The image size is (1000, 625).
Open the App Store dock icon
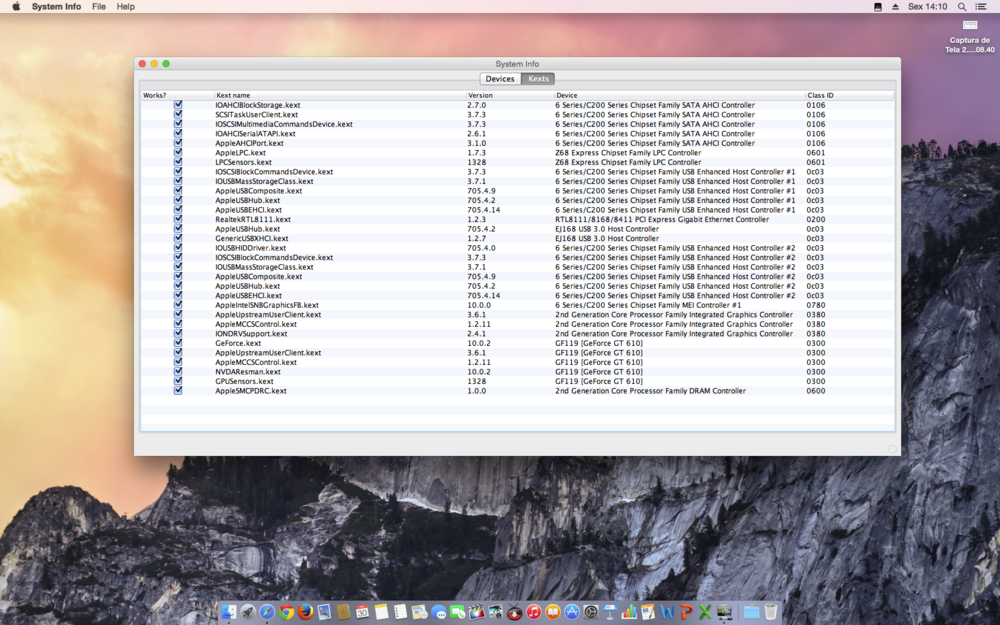pos(572,612)
